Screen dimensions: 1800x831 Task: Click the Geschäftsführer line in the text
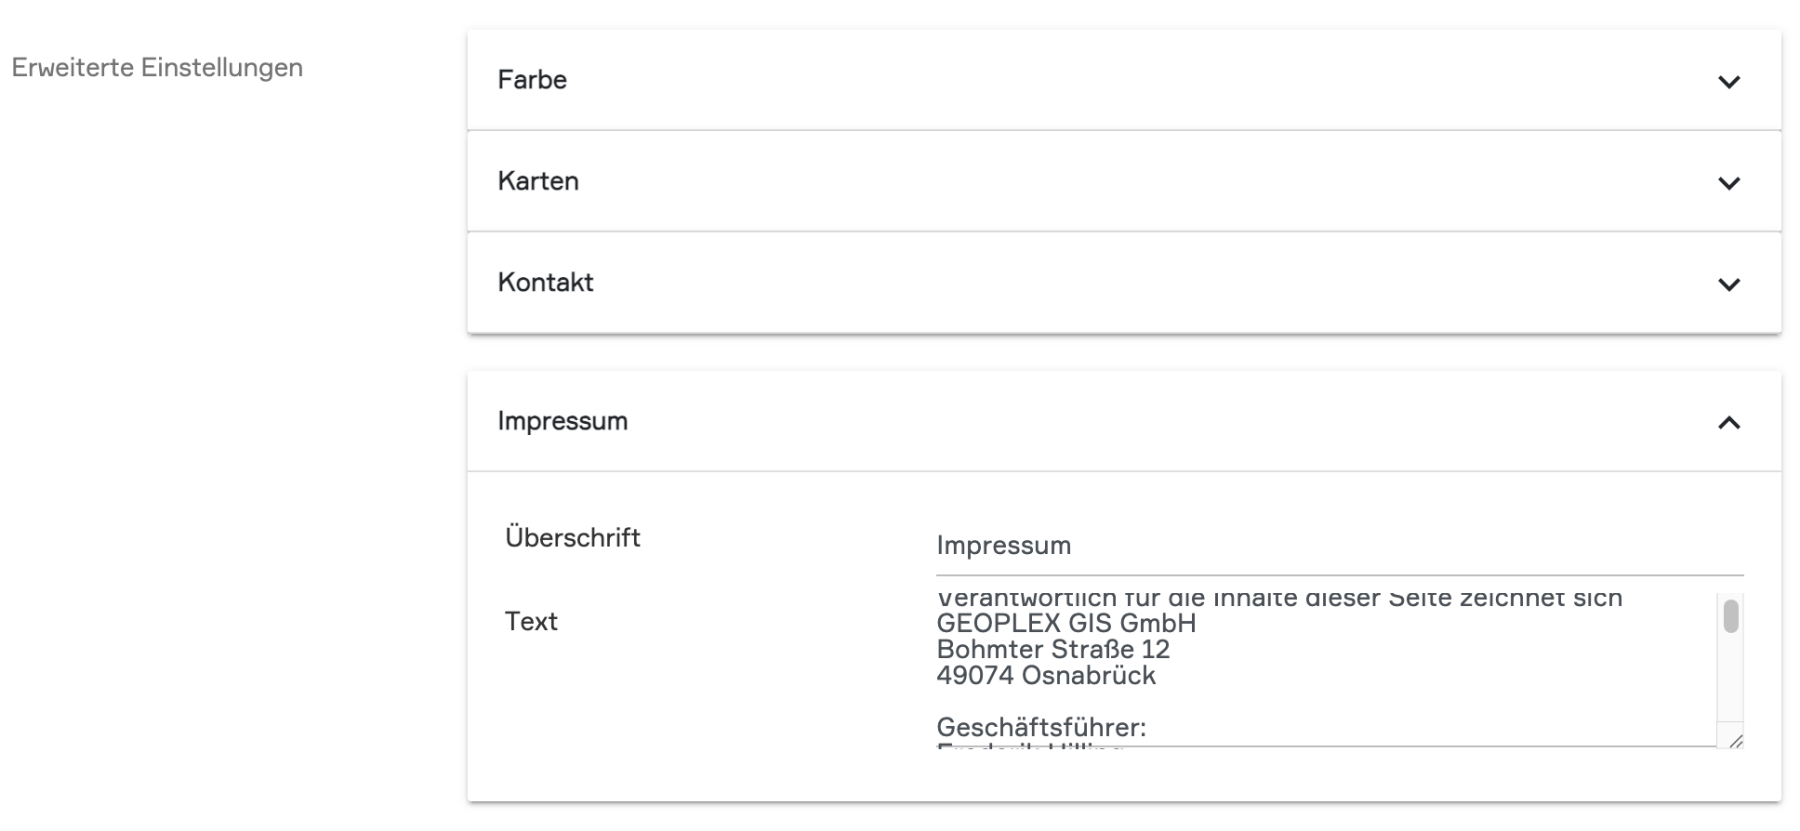(x=1040, y=727)
